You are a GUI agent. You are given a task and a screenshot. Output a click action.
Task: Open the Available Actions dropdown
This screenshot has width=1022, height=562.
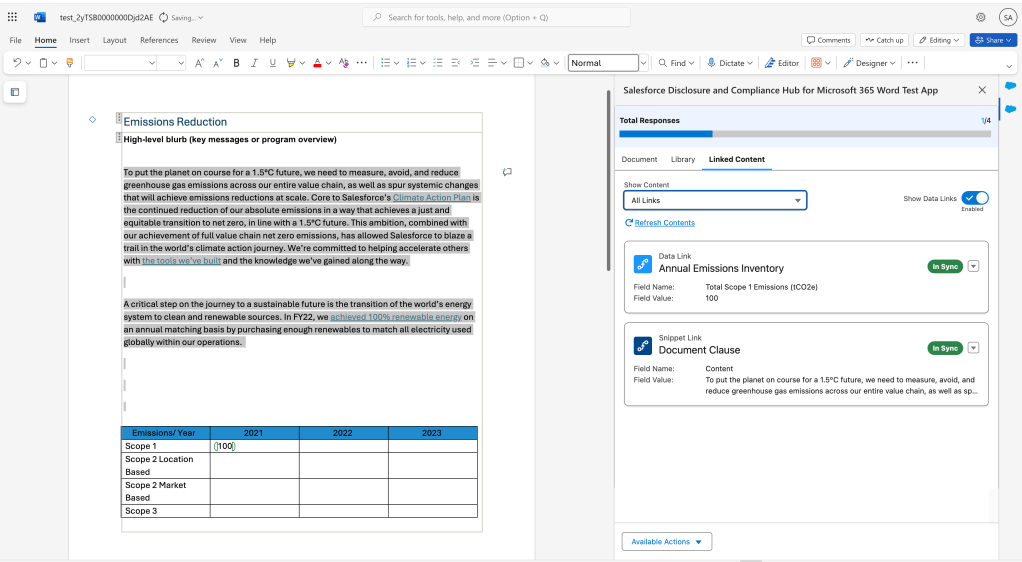tap(666, 542)
